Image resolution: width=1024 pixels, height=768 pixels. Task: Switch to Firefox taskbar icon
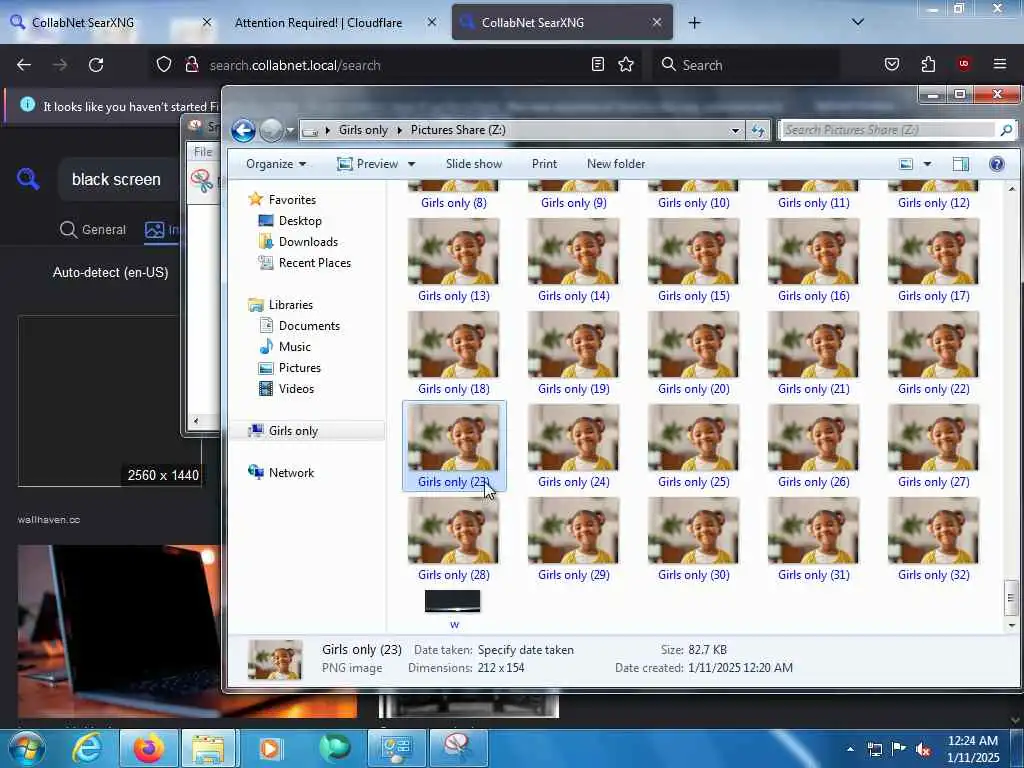149,748
